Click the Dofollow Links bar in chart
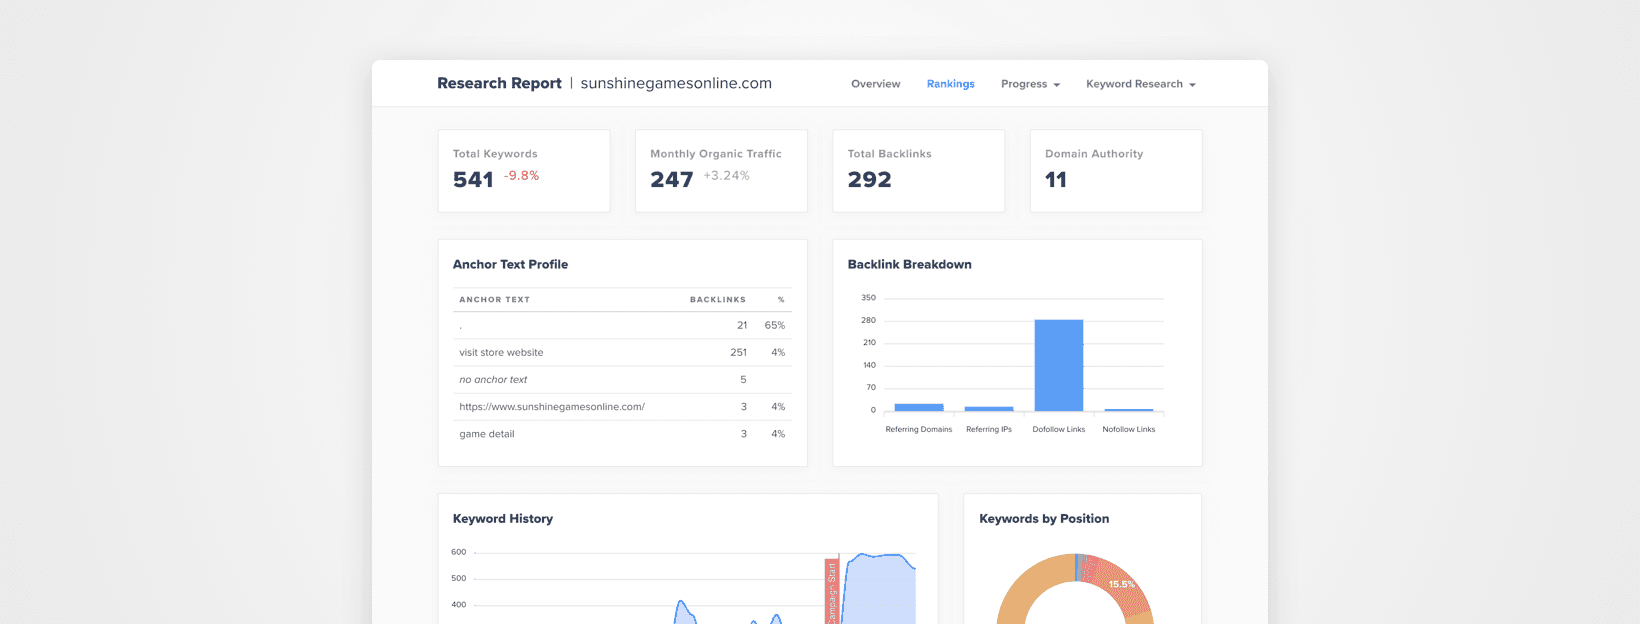 (1058, 365)
